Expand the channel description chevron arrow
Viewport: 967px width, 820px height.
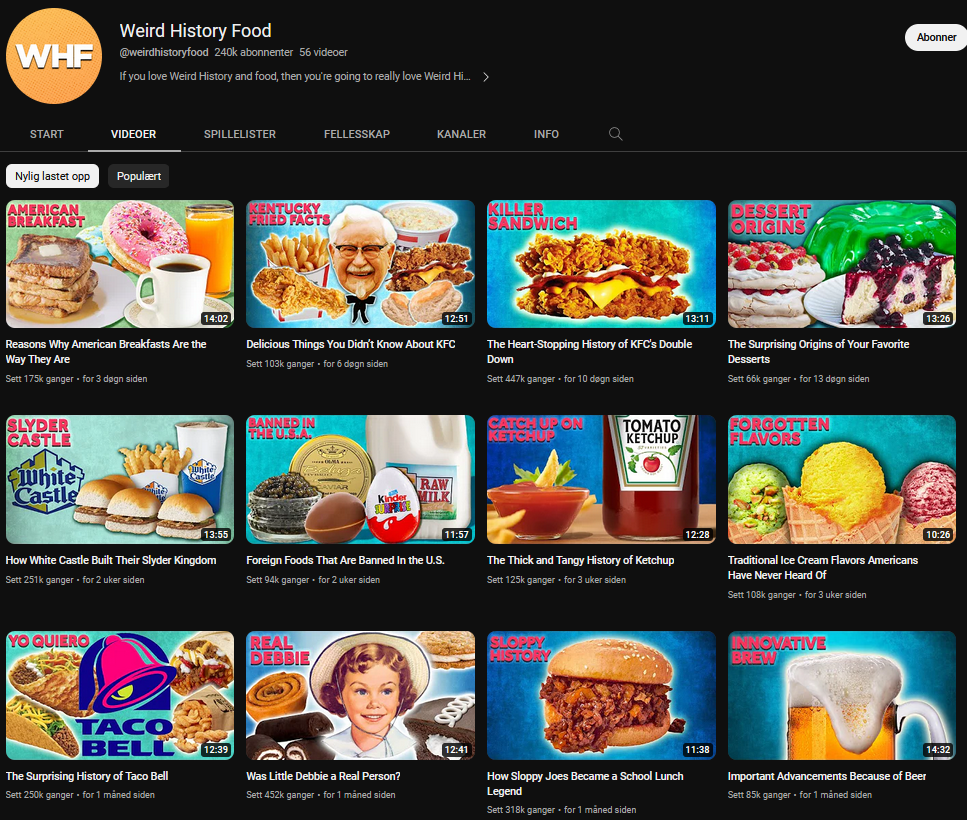486,77
